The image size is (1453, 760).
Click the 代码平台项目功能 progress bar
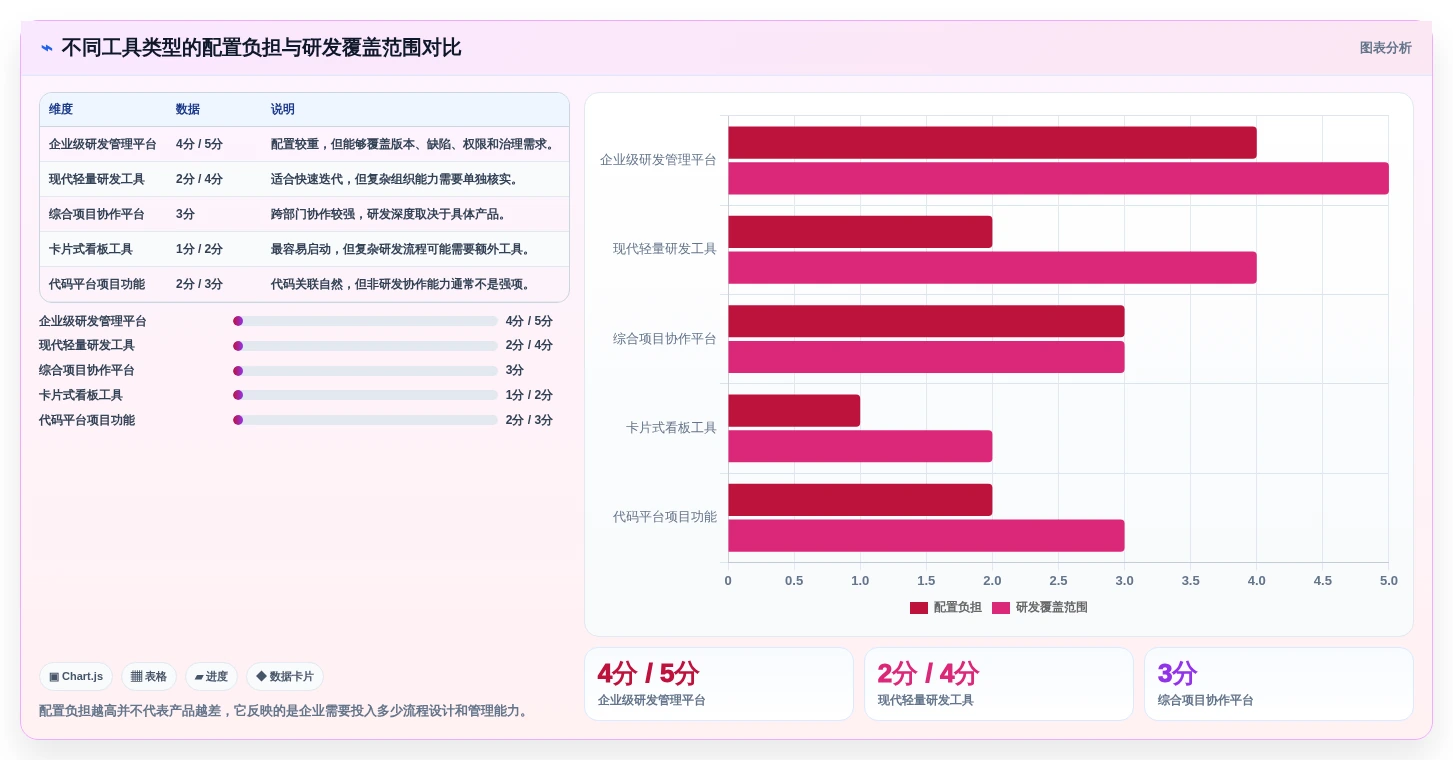point(365,420)
